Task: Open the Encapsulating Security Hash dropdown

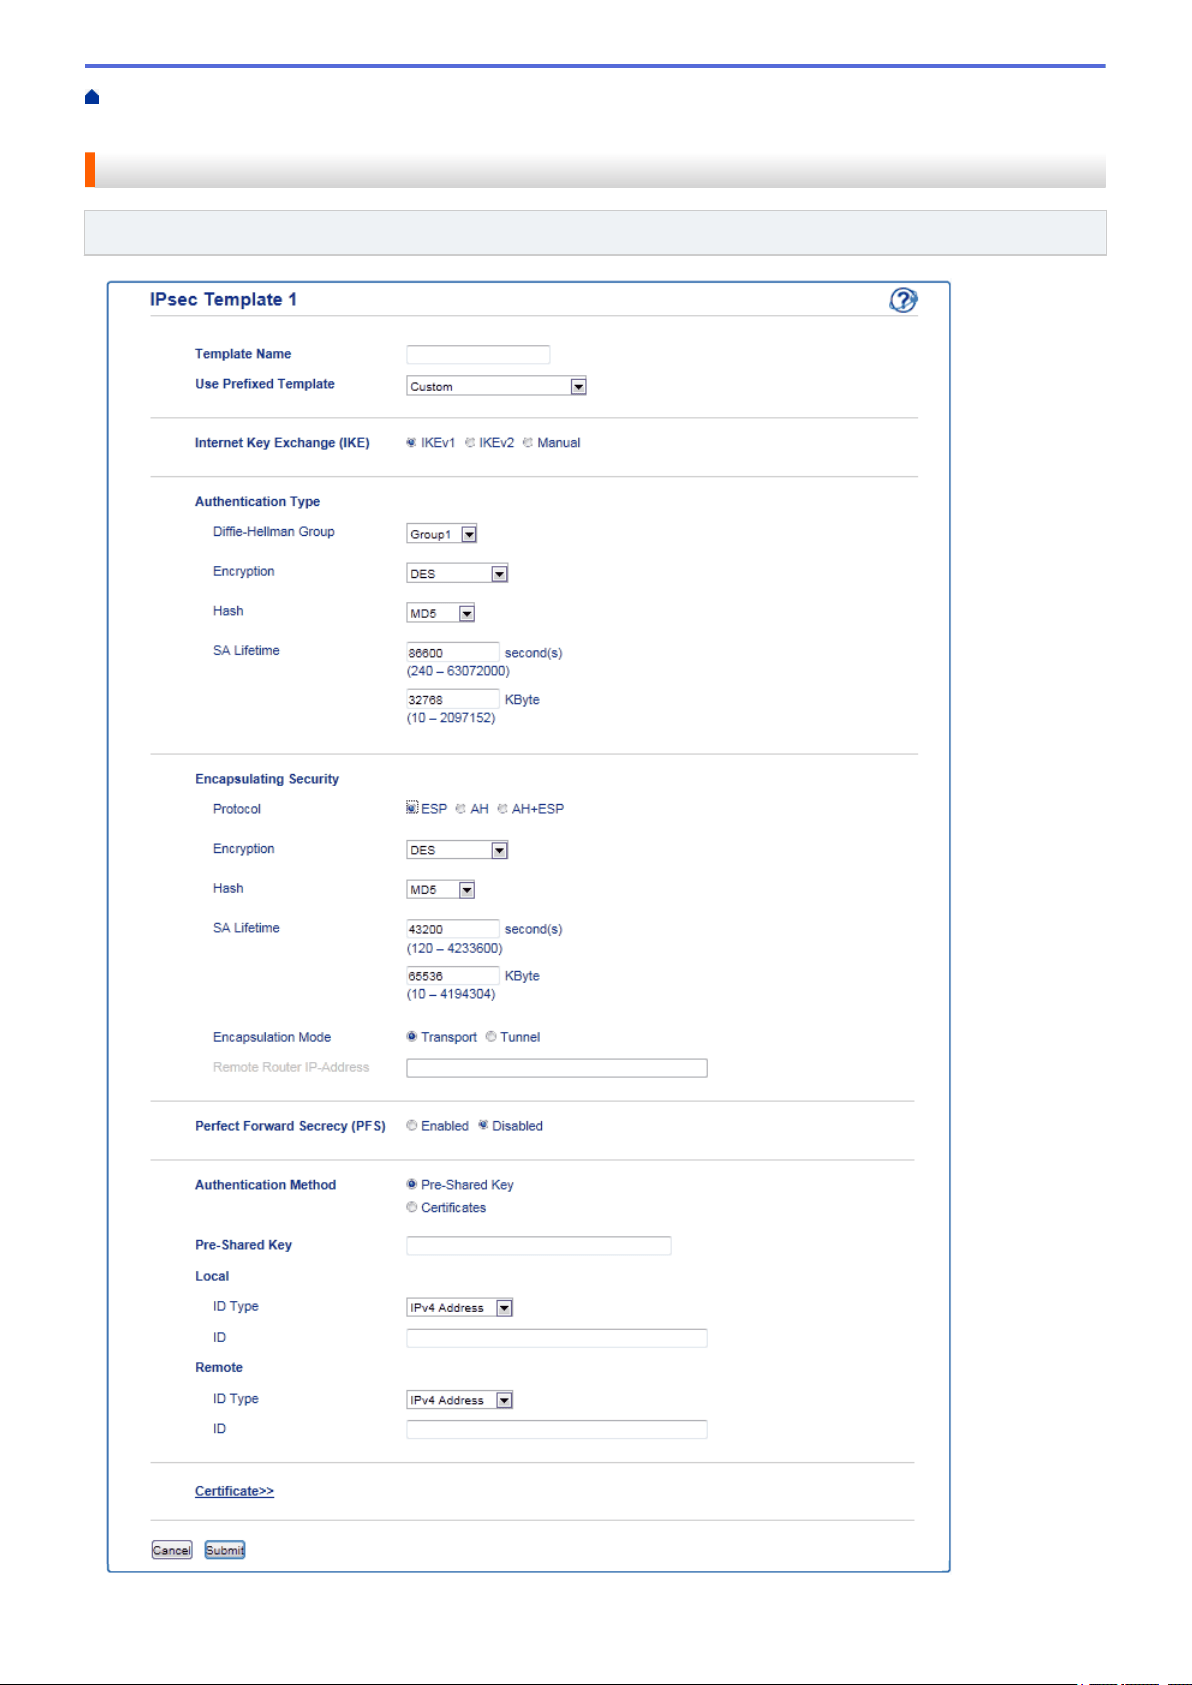Action: pos(441,890)
